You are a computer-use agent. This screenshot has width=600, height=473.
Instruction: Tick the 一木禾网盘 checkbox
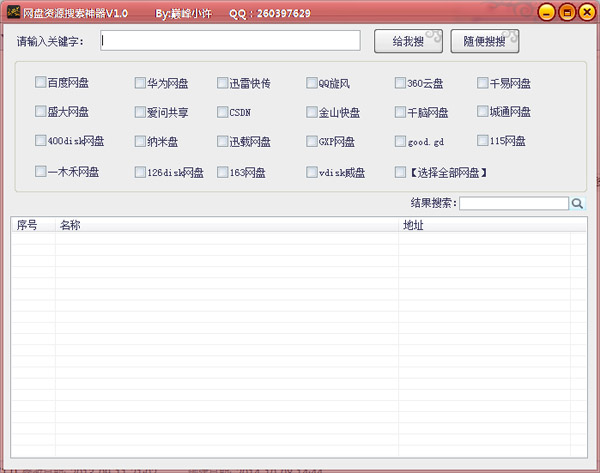coord(40,171)
